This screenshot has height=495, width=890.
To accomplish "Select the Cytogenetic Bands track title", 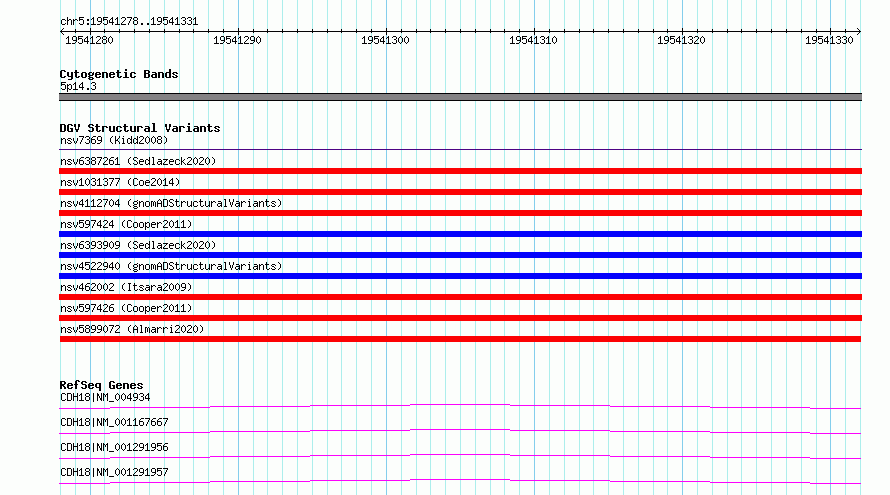I will coord(119,74).
